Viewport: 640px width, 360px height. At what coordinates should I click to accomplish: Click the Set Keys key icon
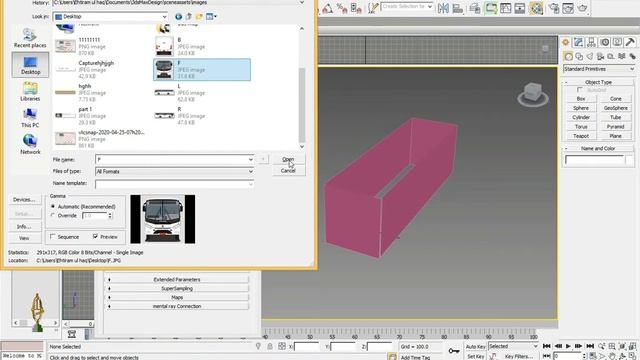(453, 351)
